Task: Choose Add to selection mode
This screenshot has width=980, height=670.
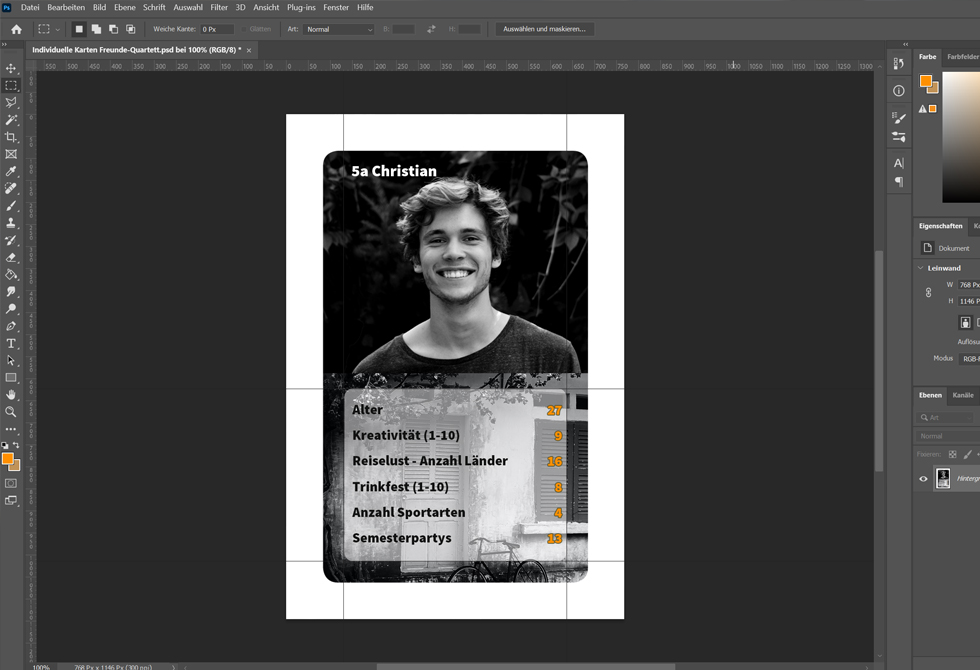Action: [96, 29]
